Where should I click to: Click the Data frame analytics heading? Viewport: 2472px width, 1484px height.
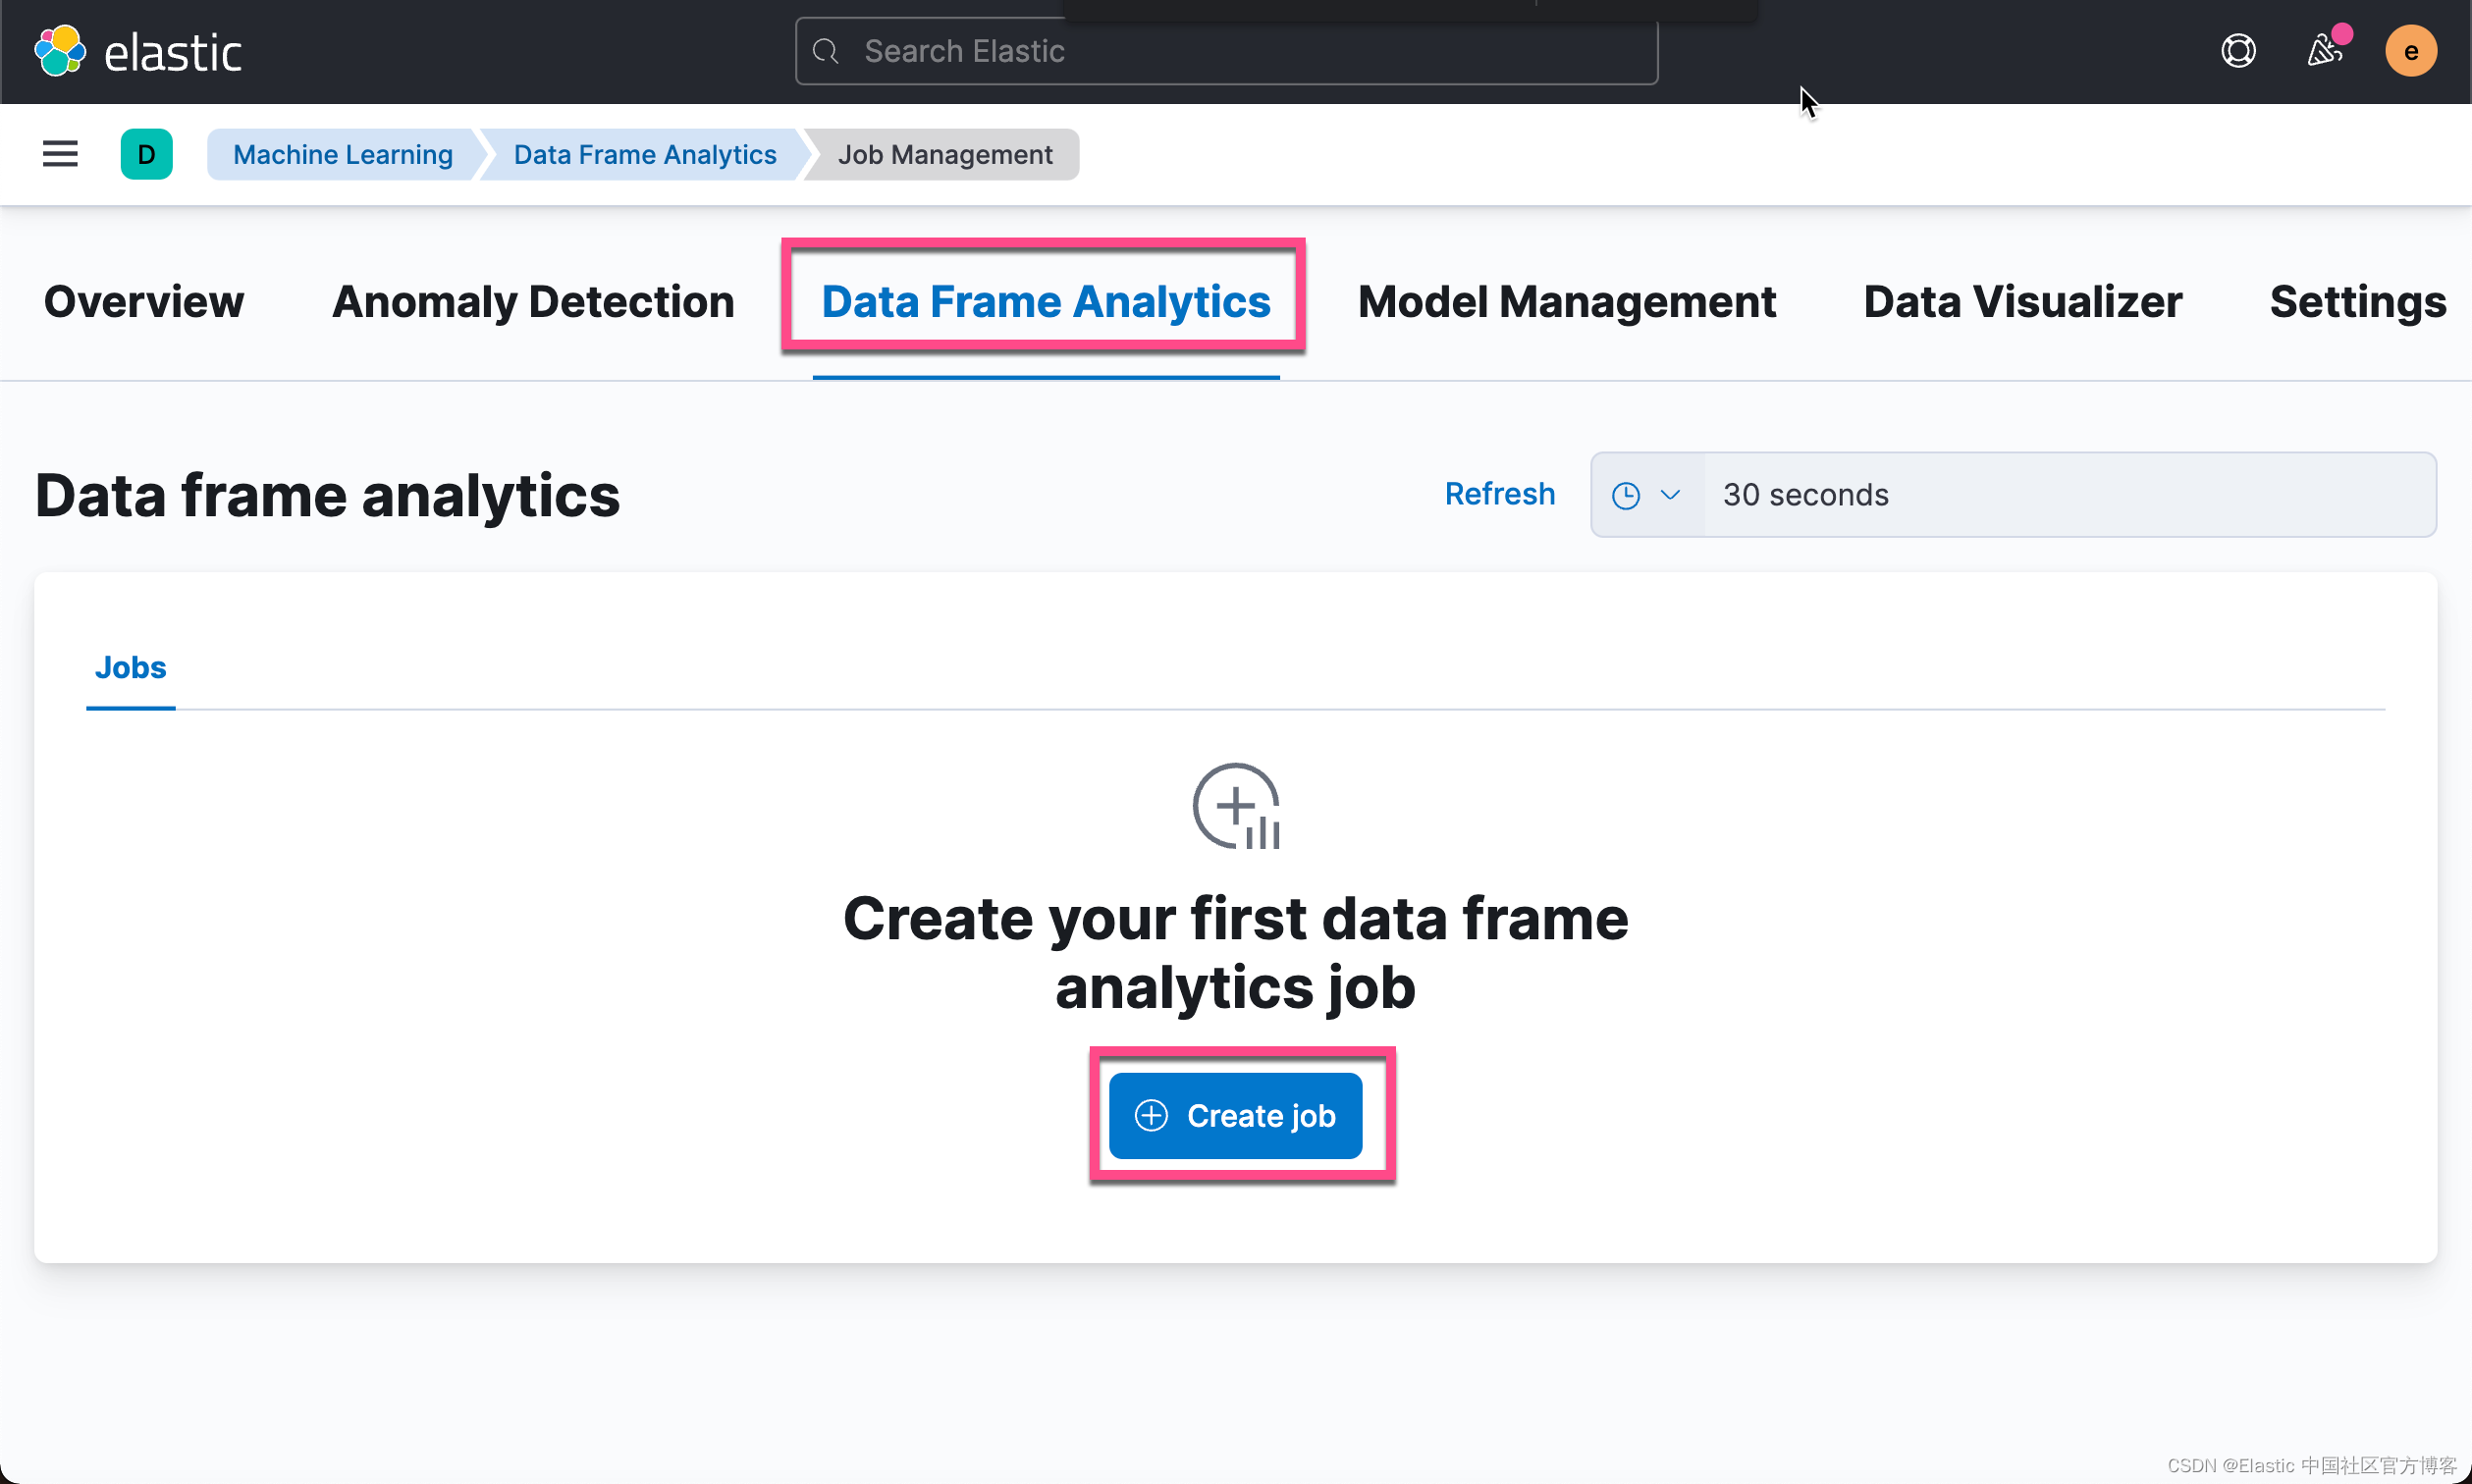(x=327, y=496)
